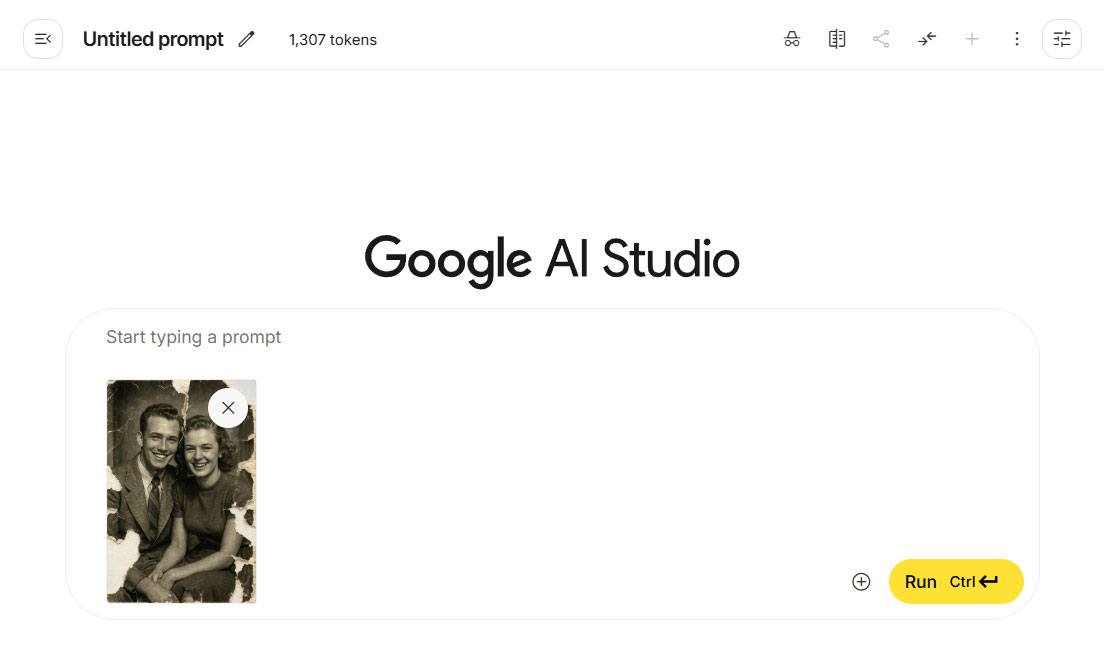Click the converging arrows compare icon
This screenshot has width=1104, height=656.
tap(927, 39)
